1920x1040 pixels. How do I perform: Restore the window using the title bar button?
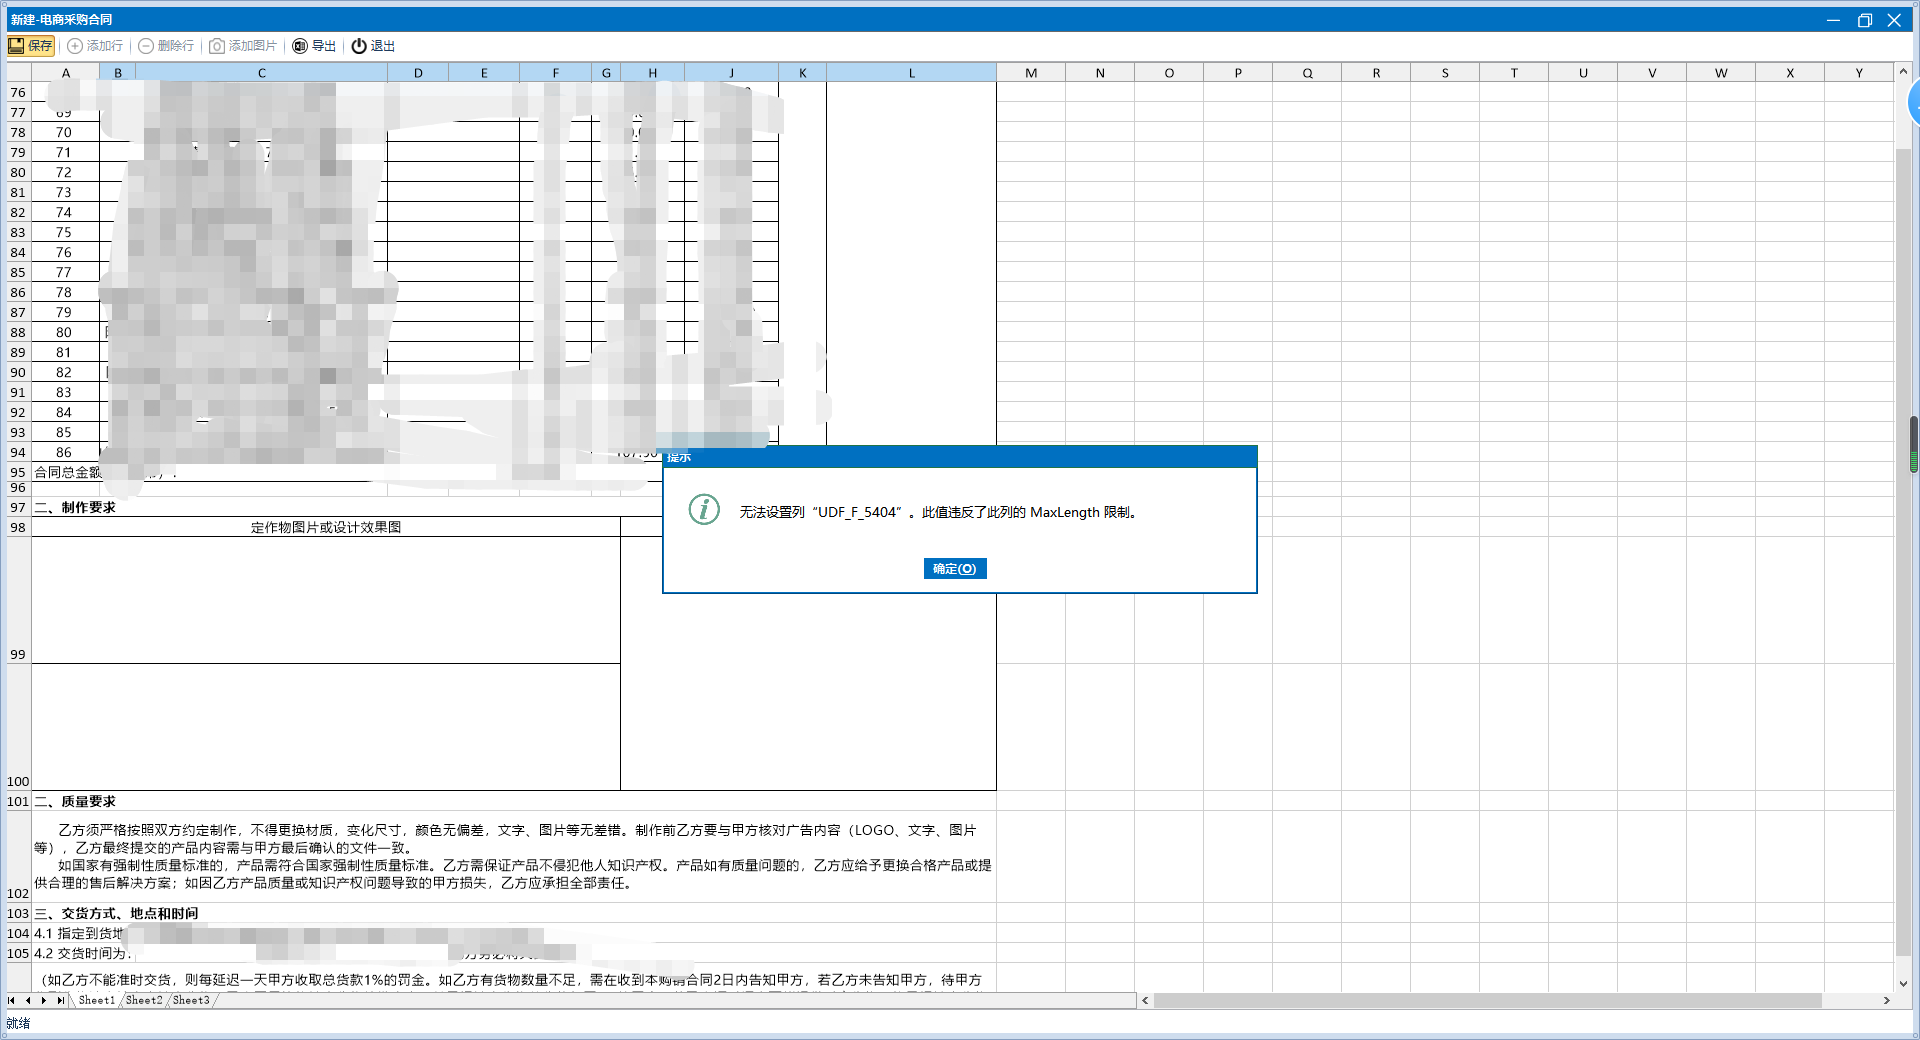tap(1864, 20)
